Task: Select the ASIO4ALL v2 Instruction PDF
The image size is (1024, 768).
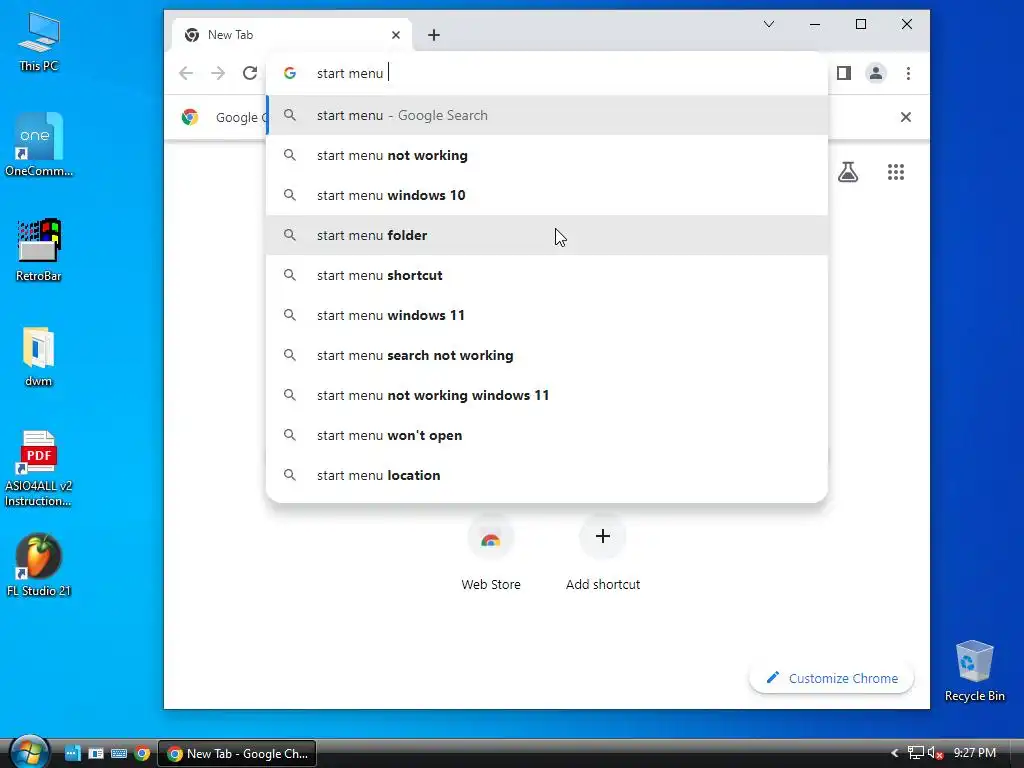Action: tap(39, 469)
